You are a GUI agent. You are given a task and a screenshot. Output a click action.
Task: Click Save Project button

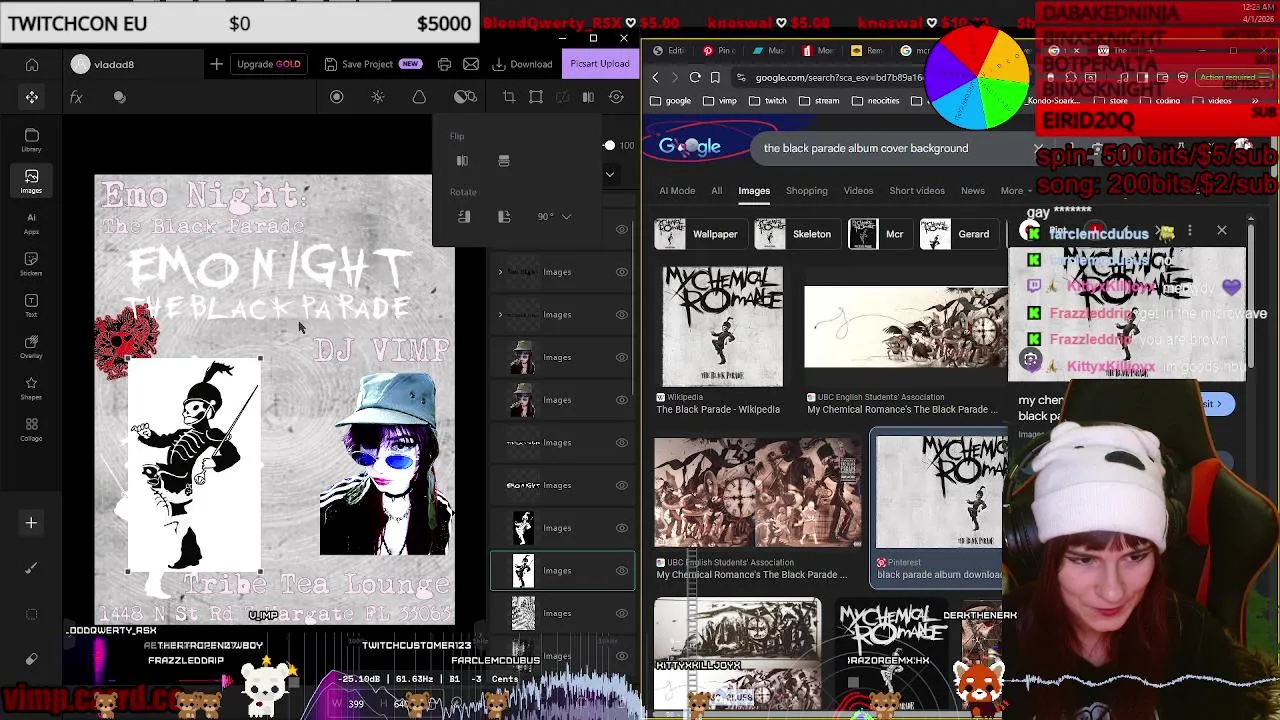(372, 64)
